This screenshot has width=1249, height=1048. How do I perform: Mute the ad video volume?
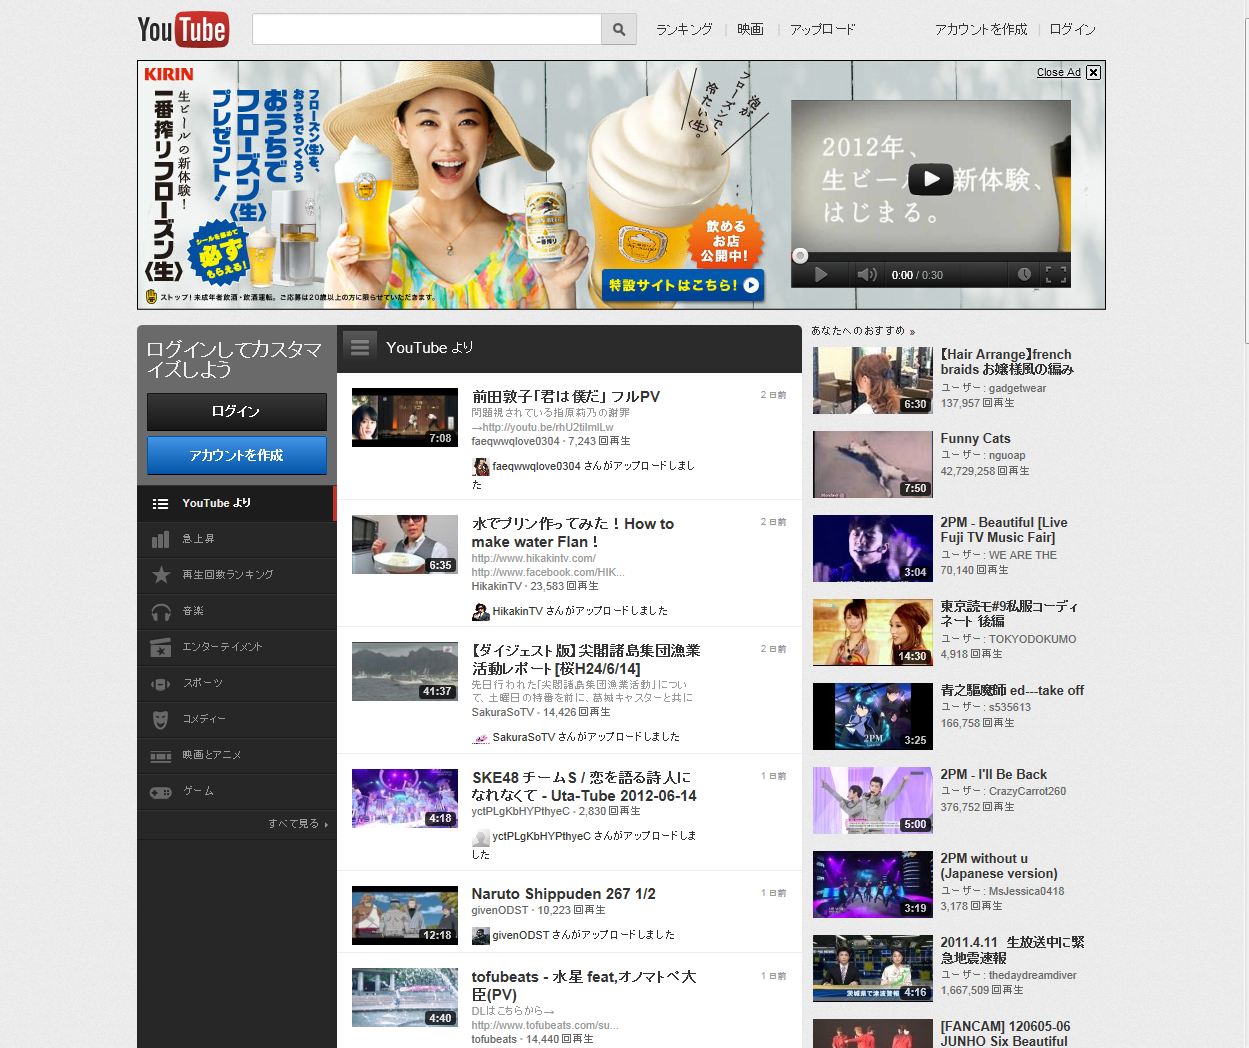(x=867, y=275)
